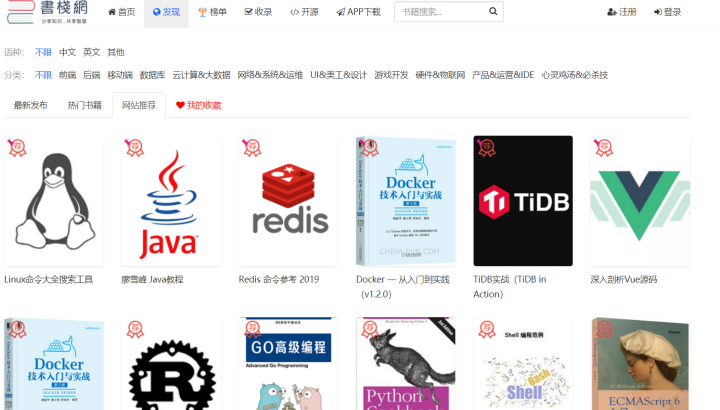Image resolution: width=720 pixels, height=410 pixels.
Task: Click the 荐 badge on Python Cookbook cover
Action: tap(370, 329)
